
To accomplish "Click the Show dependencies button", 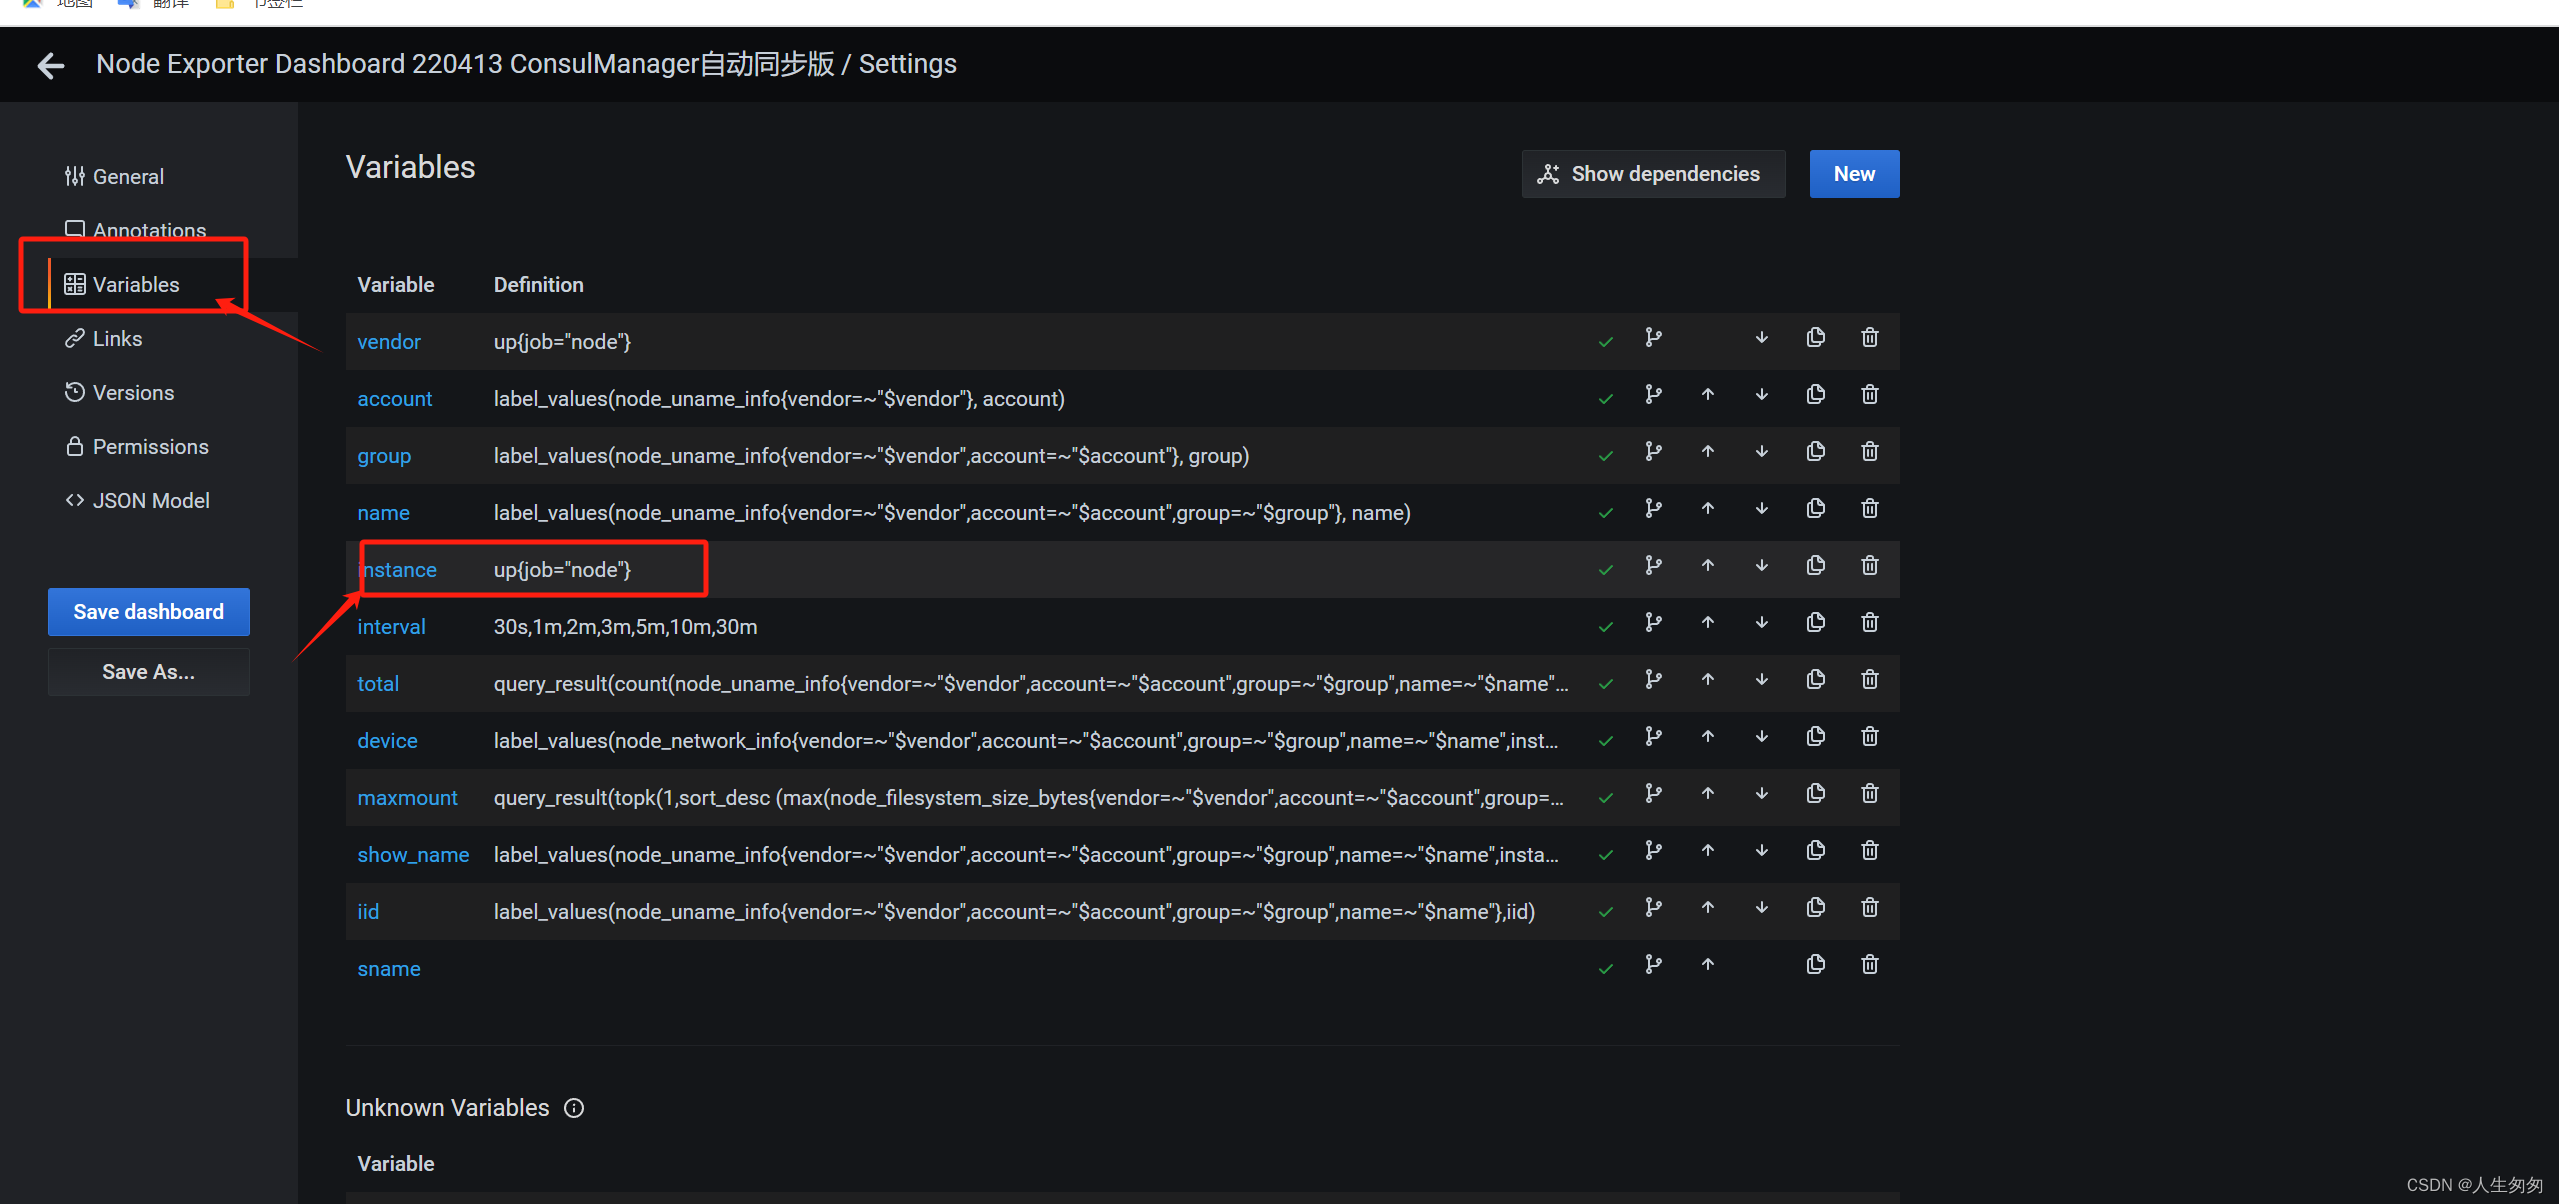I will point(1652,174).
